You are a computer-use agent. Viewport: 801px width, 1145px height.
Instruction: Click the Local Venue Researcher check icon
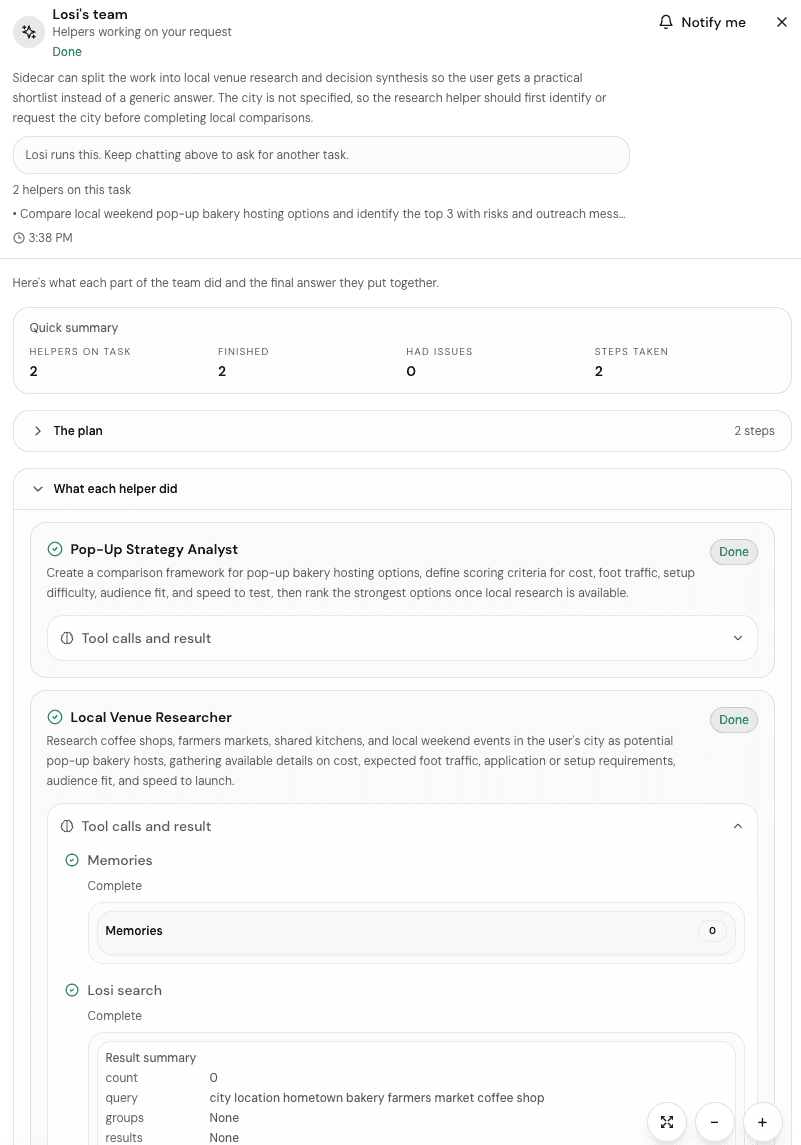coord(55,717)
